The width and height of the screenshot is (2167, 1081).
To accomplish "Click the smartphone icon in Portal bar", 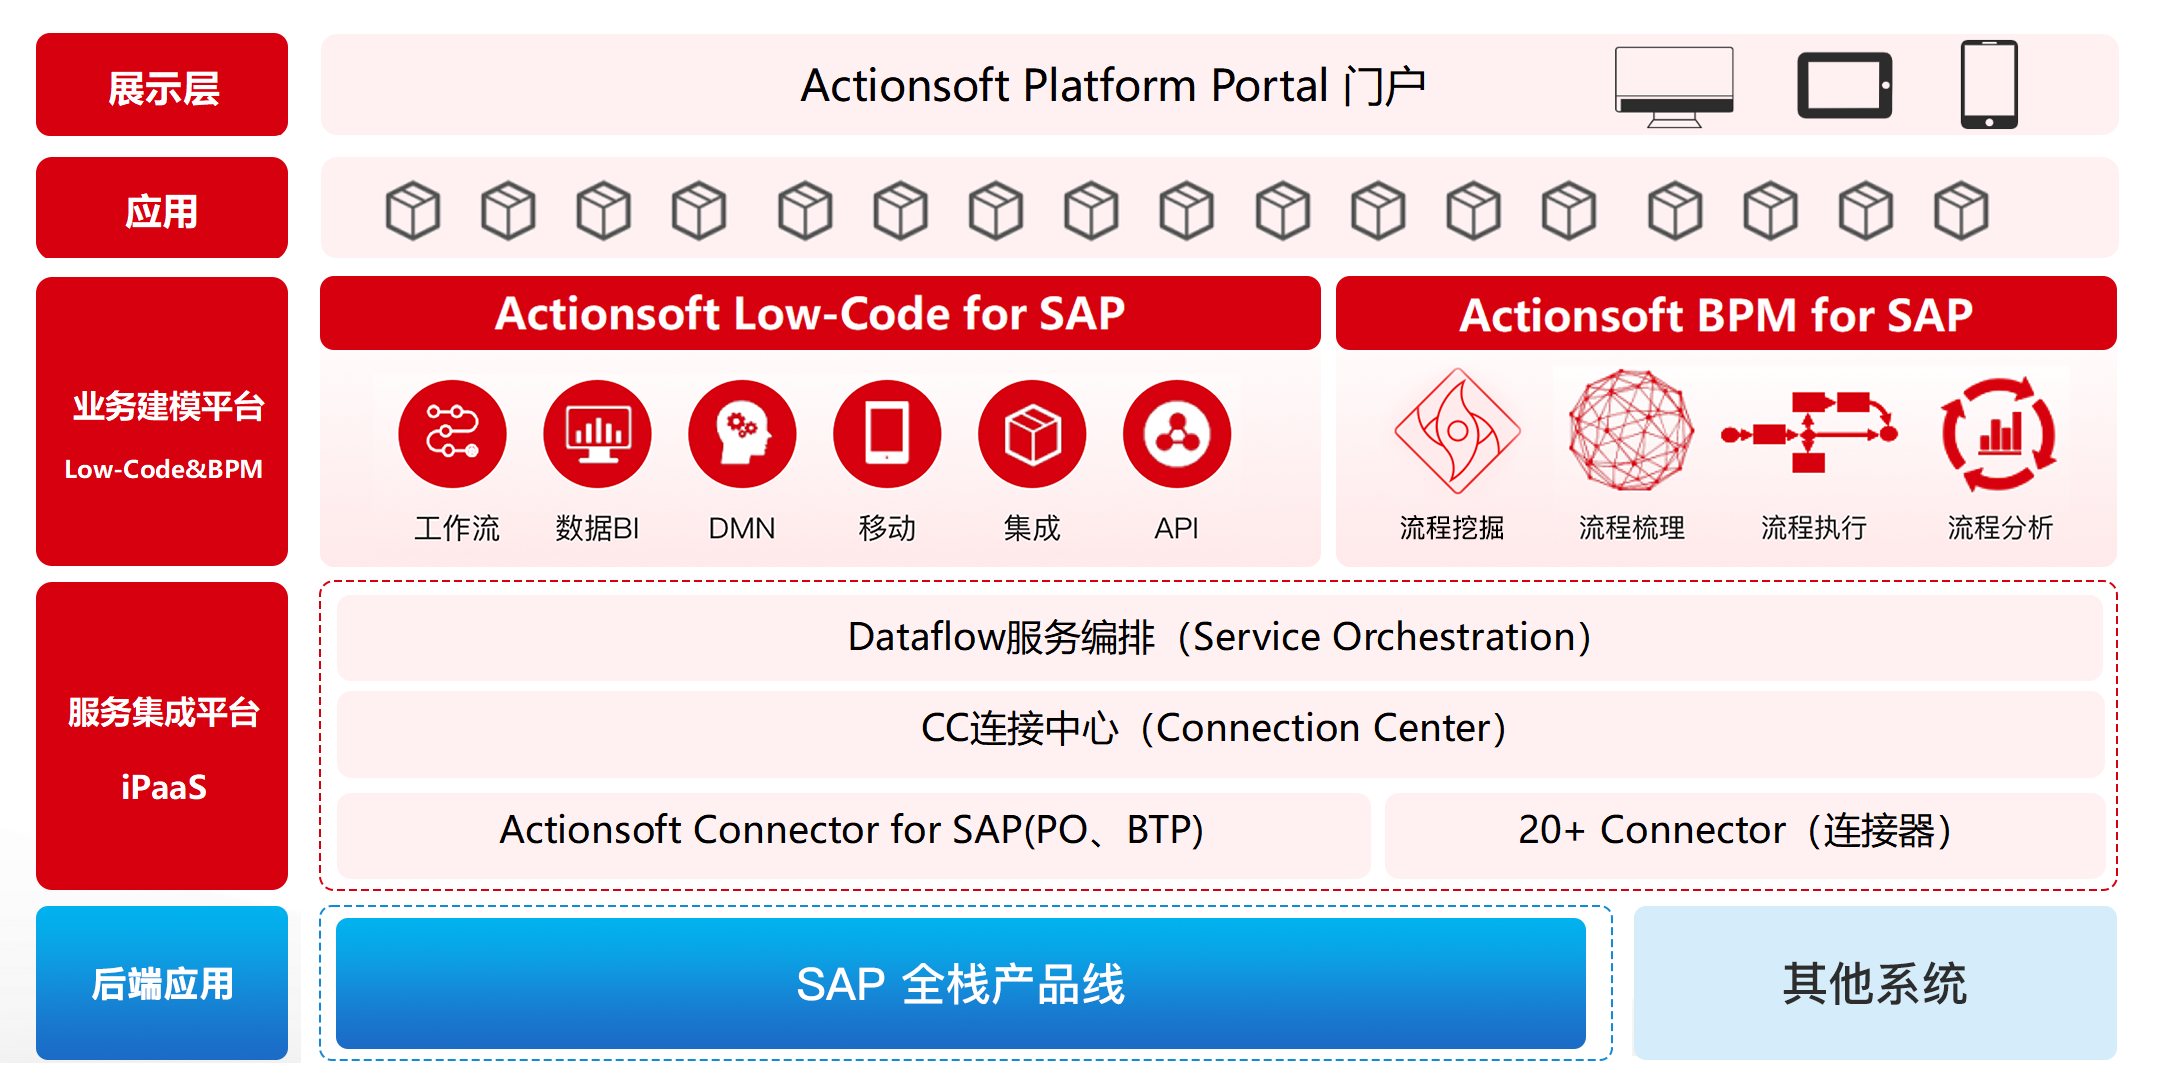I will click(1989, 85).
